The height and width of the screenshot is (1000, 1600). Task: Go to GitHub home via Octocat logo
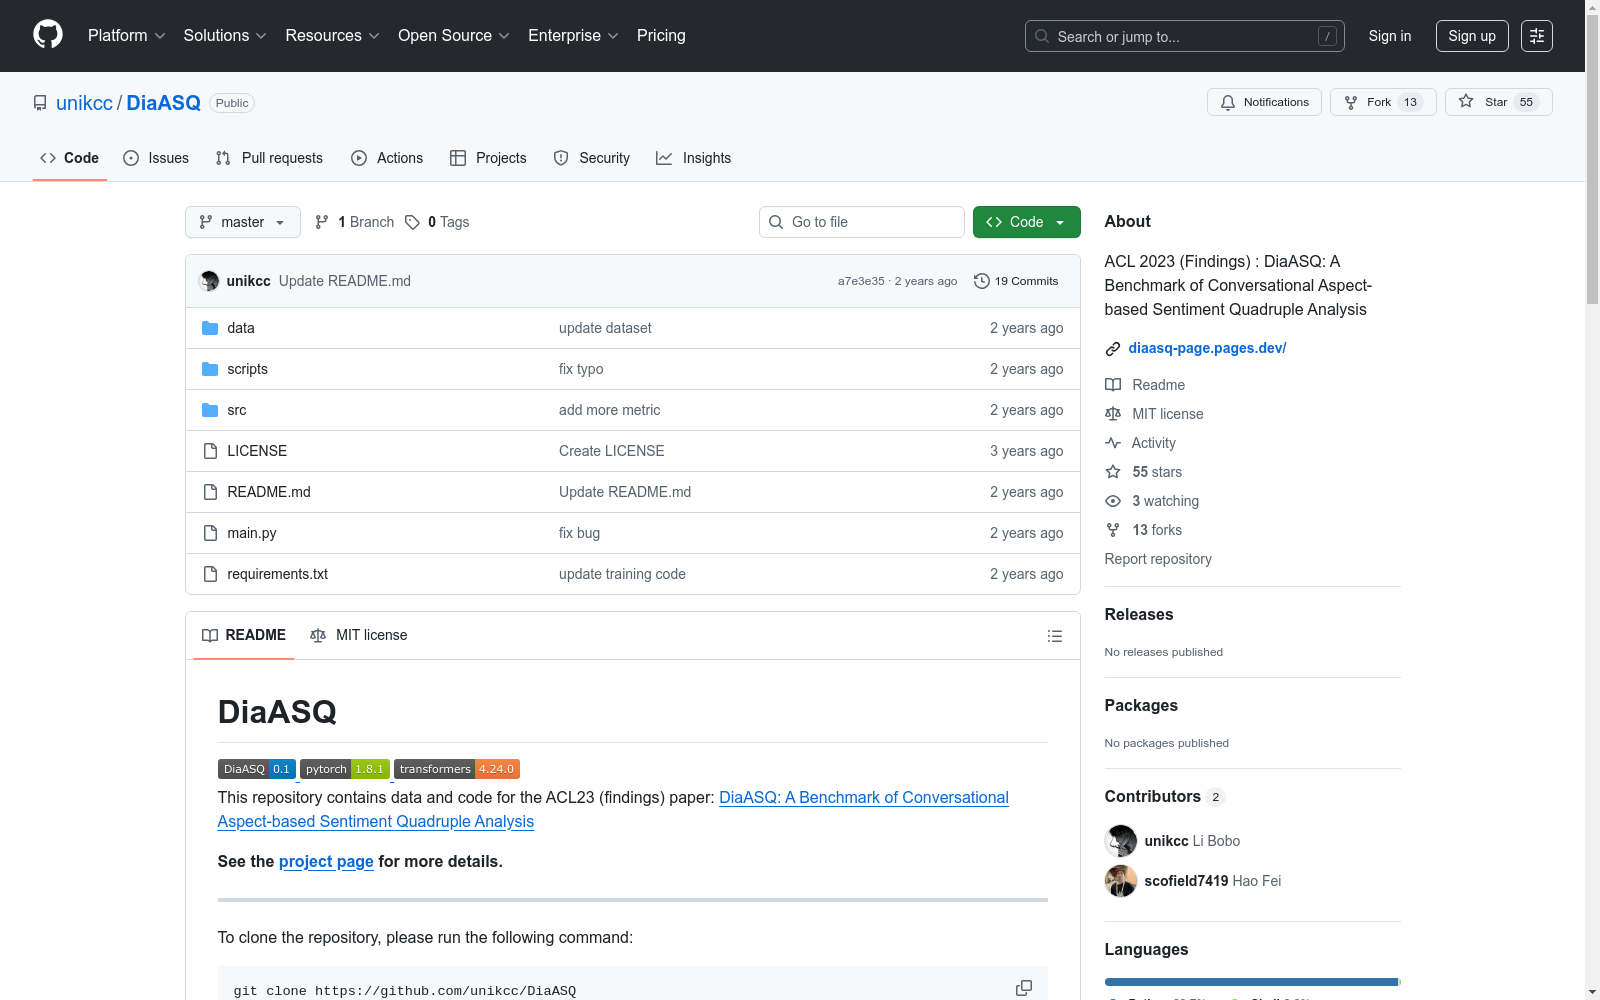[x=48, y=35]
